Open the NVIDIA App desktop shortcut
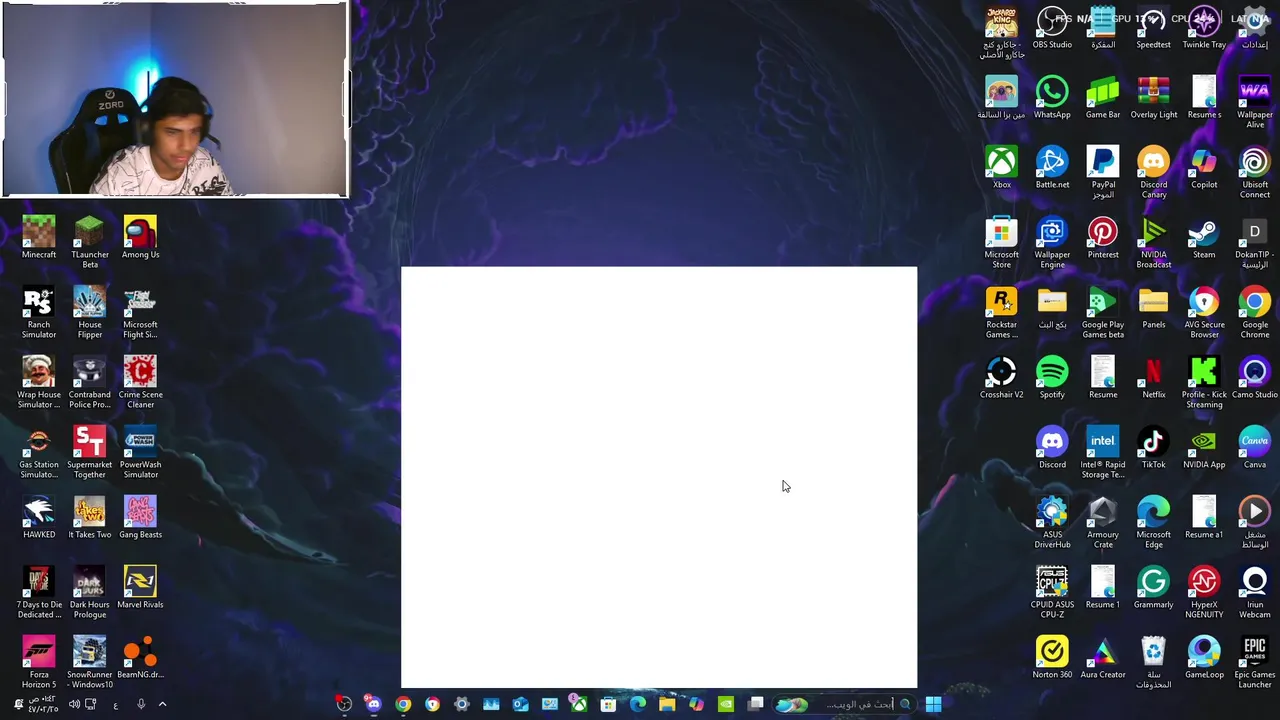Screen dimensions: 1280x720 (x=1204, y=448)
